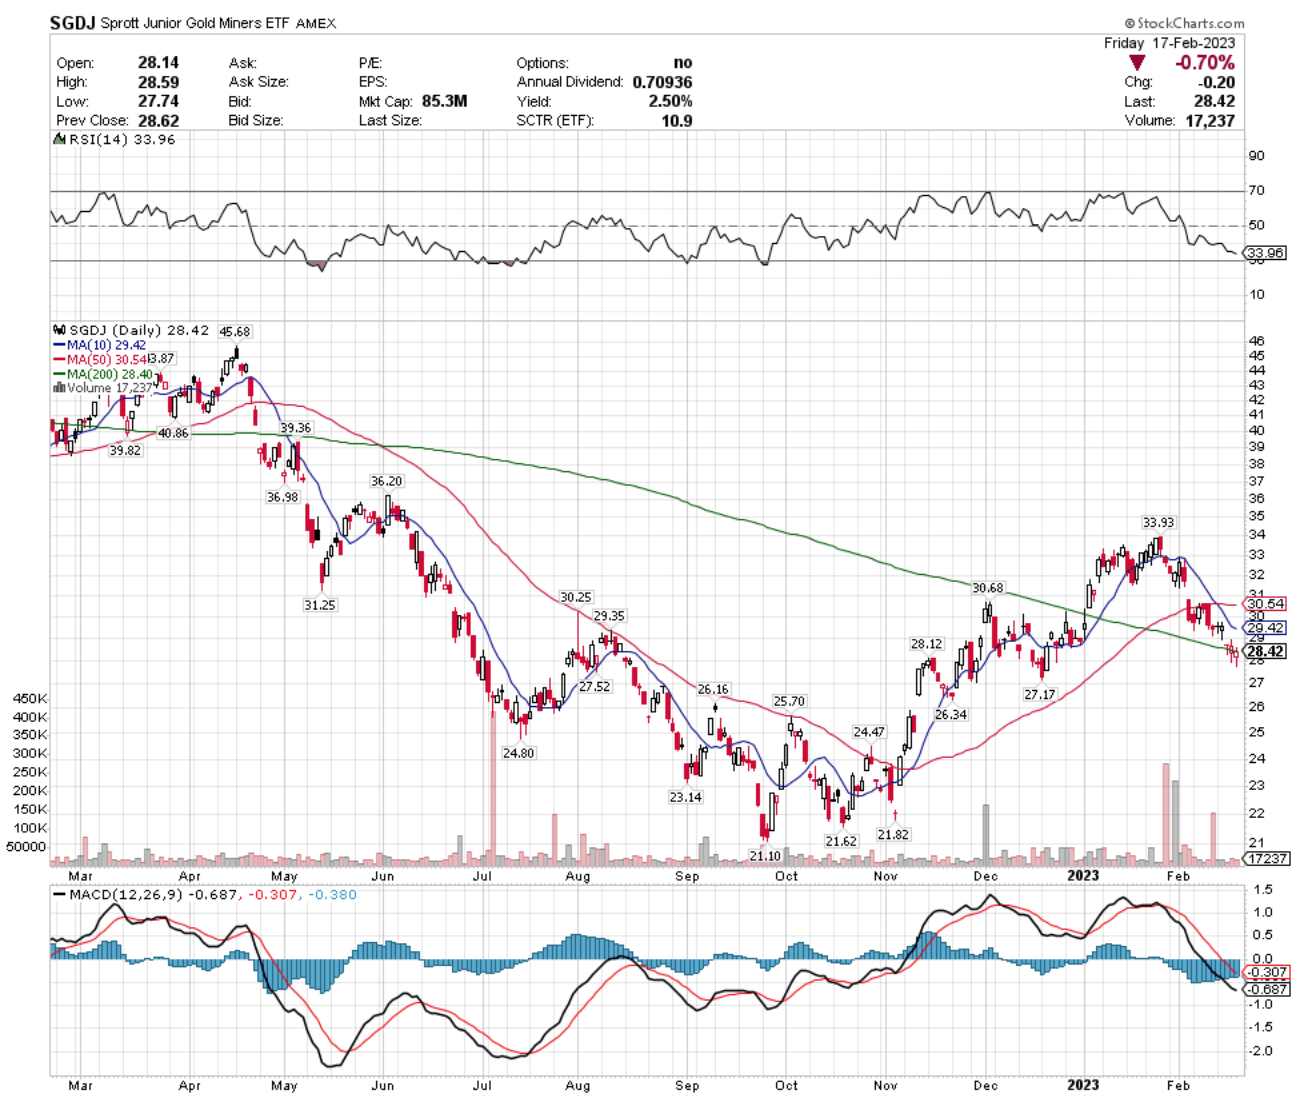This screenshot has height=1096, width=1306.
Task: Click the Last price 28.42 in header
Action: pos(1214,101)
